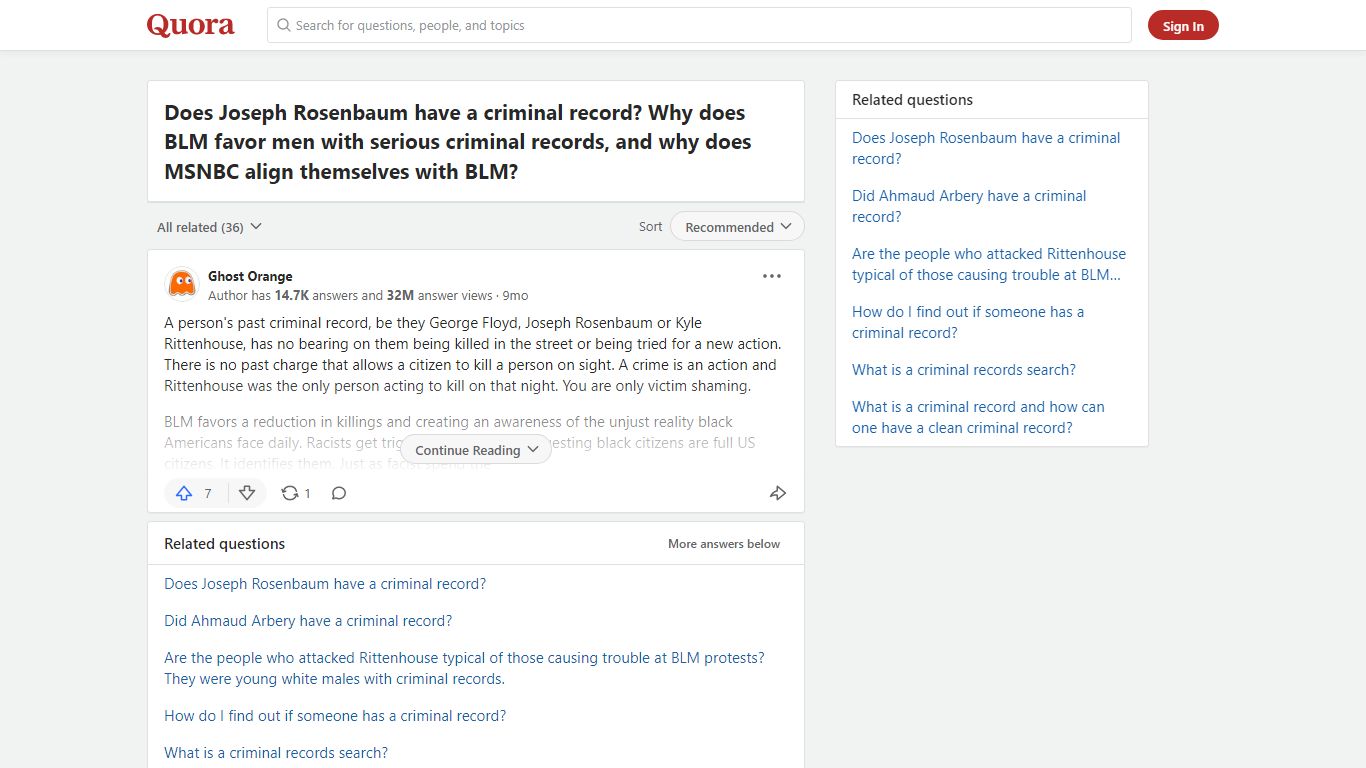Image resolution: width=1366 pixels, height=768 pixels.
Task: Open lower list 'Did Ahmaud Arbery have a criminal record?'
Action: click(308, 621)
